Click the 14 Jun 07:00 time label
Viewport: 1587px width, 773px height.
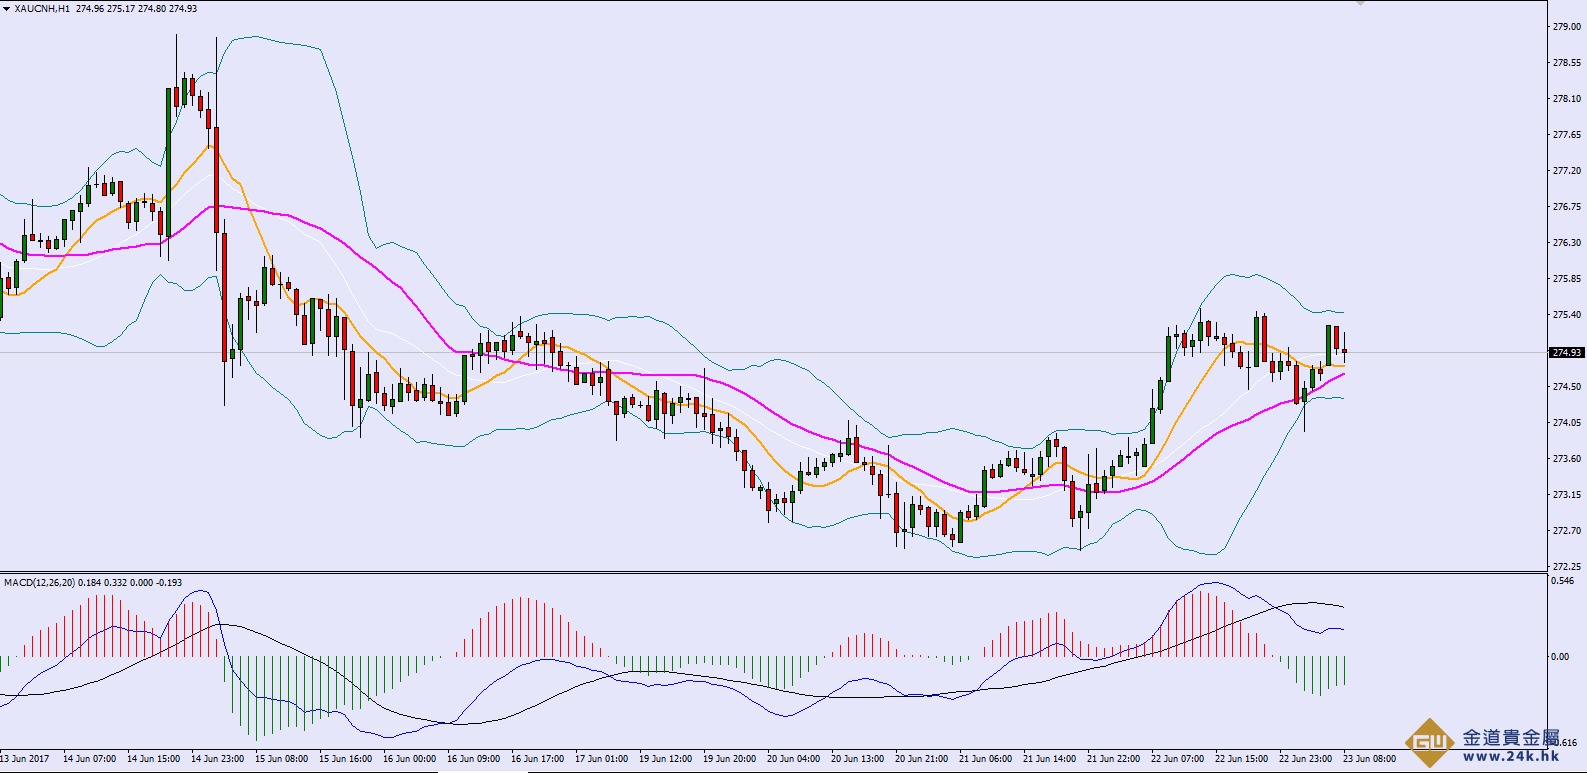click(89, 759)
